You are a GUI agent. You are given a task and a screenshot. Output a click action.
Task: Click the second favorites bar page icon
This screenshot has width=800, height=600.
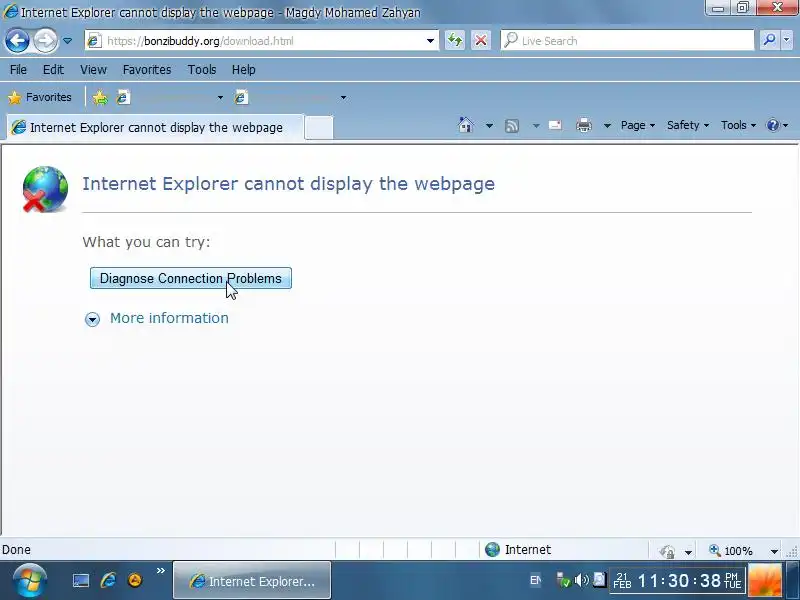tap(241, 97)
